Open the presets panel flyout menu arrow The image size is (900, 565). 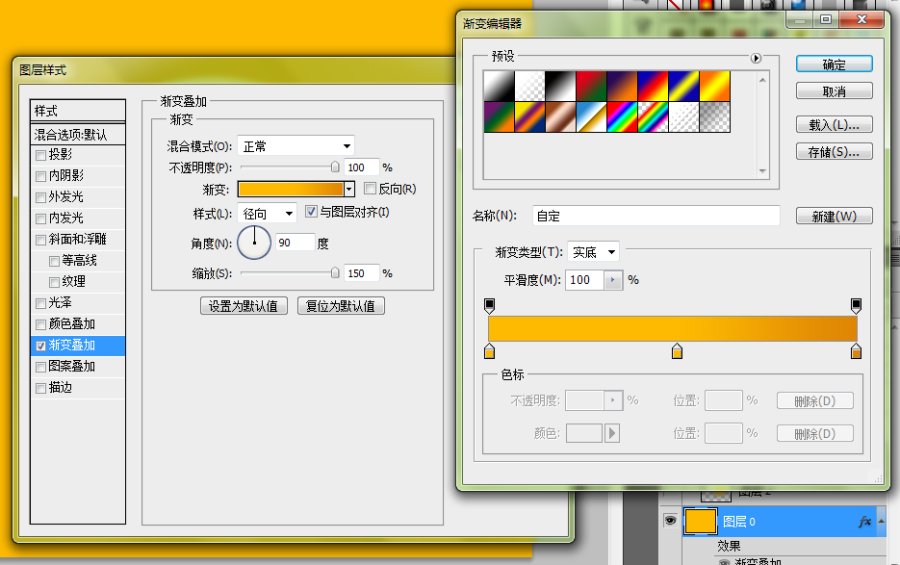coord(756,59)
